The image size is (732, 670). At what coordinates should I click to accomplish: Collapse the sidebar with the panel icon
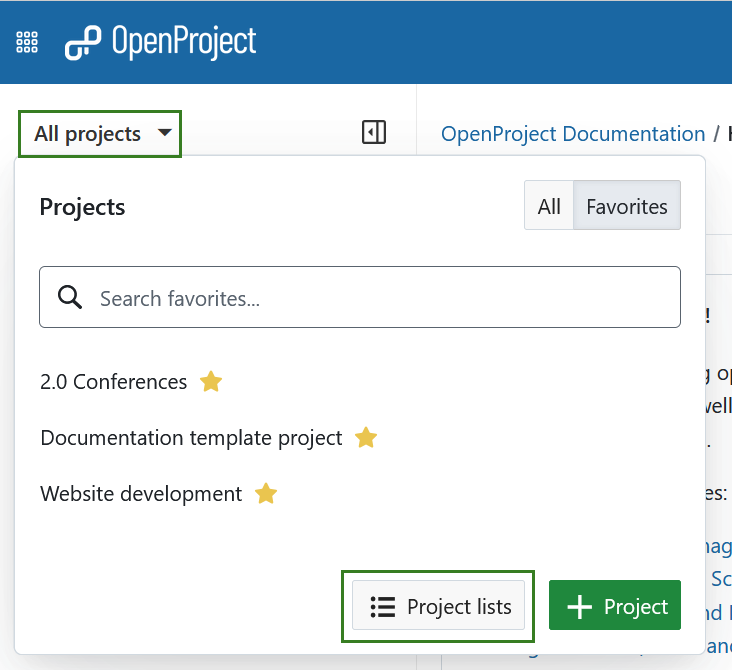pyautogui.click(x=374, y=132)
